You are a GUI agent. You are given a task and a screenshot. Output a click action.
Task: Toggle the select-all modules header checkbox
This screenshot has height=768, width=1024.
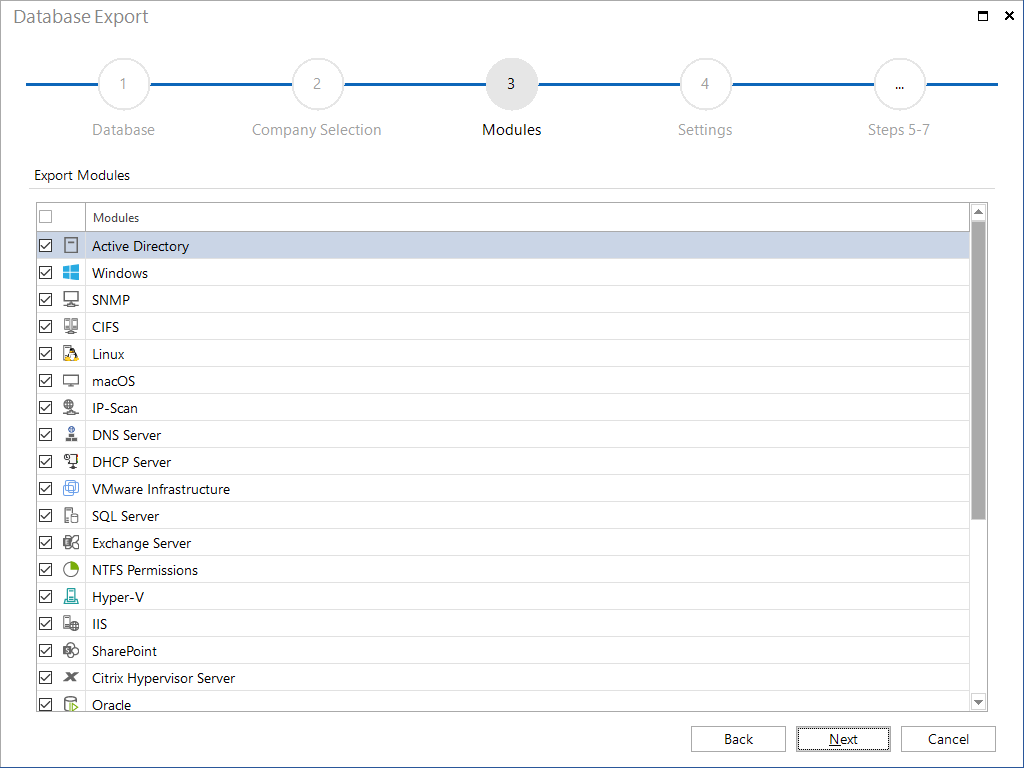[x=46, y=217]
